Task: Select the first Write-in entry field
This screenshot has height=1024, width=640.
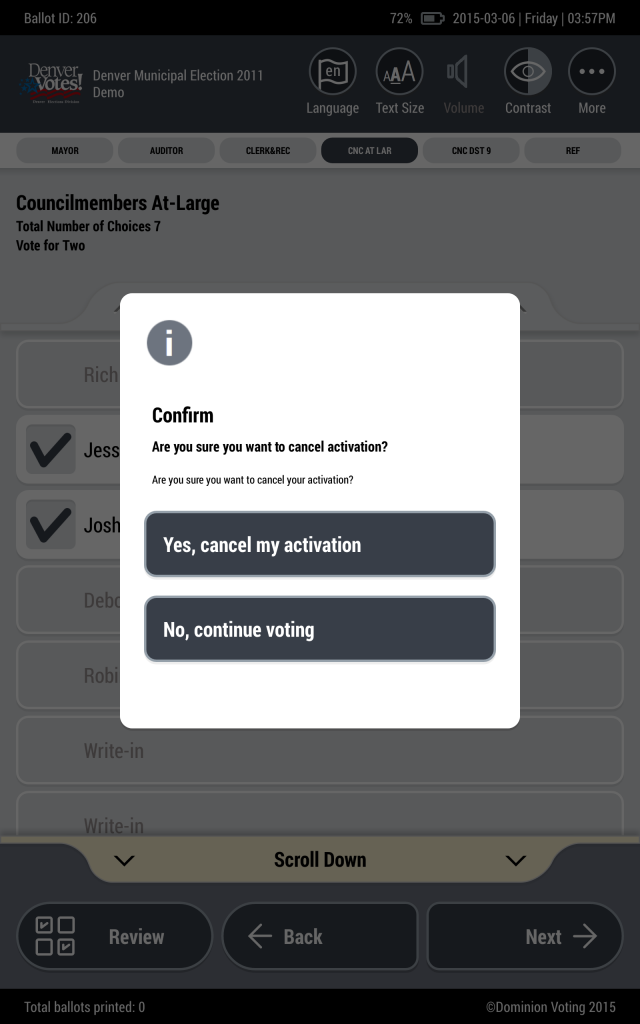Action: click(x=320, y=750)
